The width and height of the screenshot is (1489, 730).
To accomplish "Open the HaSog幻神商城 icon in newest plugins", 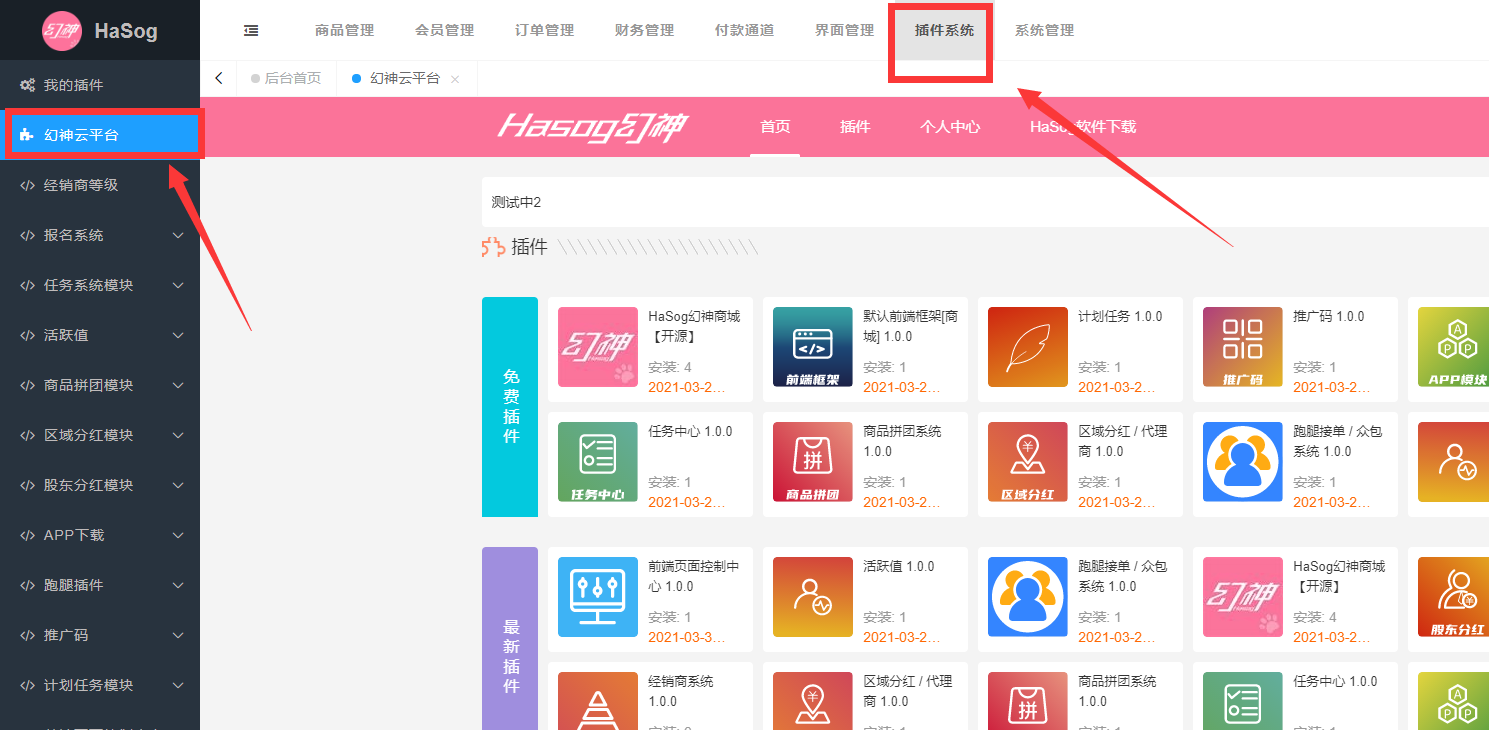I will pyautogui.click(x=1243, y=597).
